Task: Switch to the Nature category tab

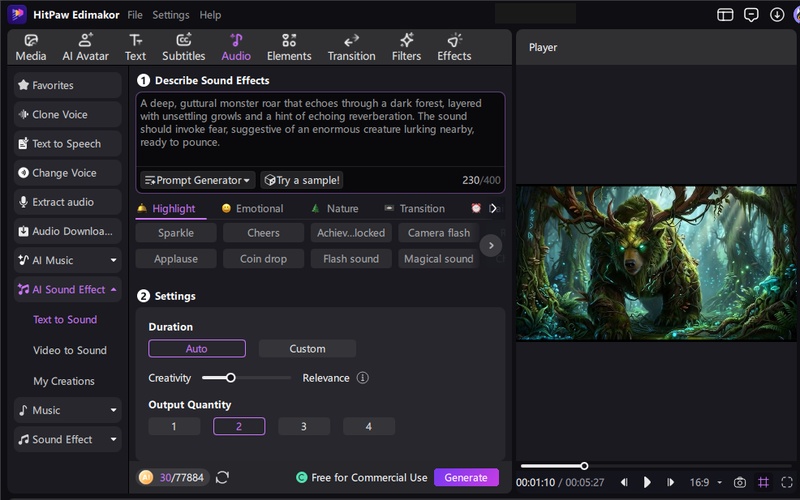Action: point(335,208)
